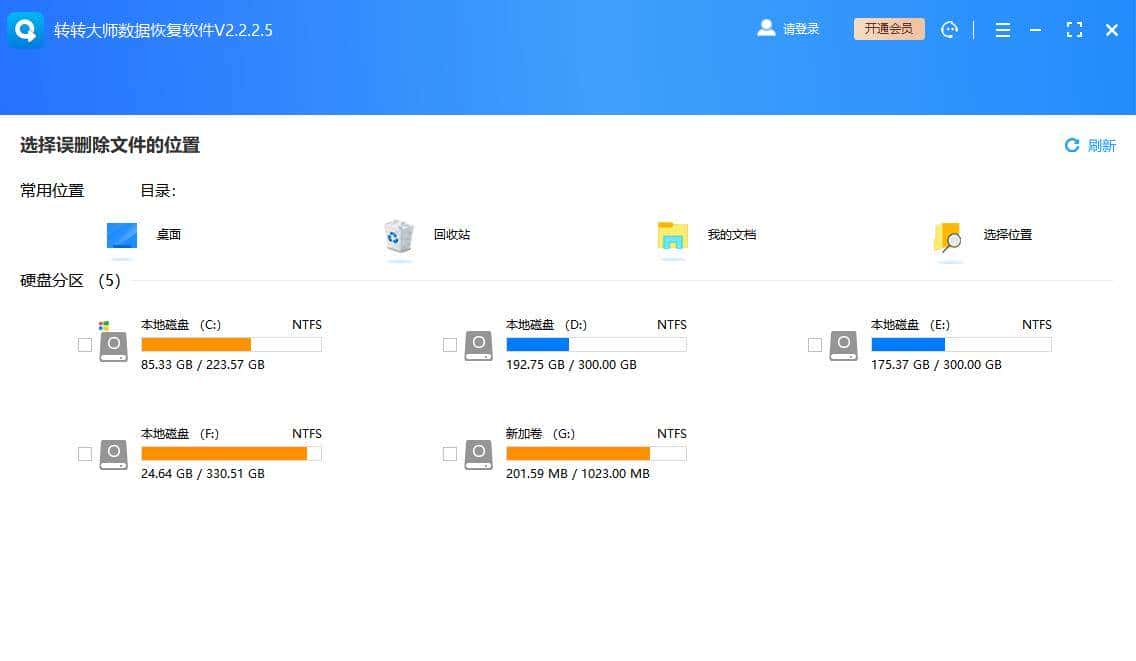Open My Documents (我的文档) scan icon
The image size is (1136, 661).
point(671,236)
